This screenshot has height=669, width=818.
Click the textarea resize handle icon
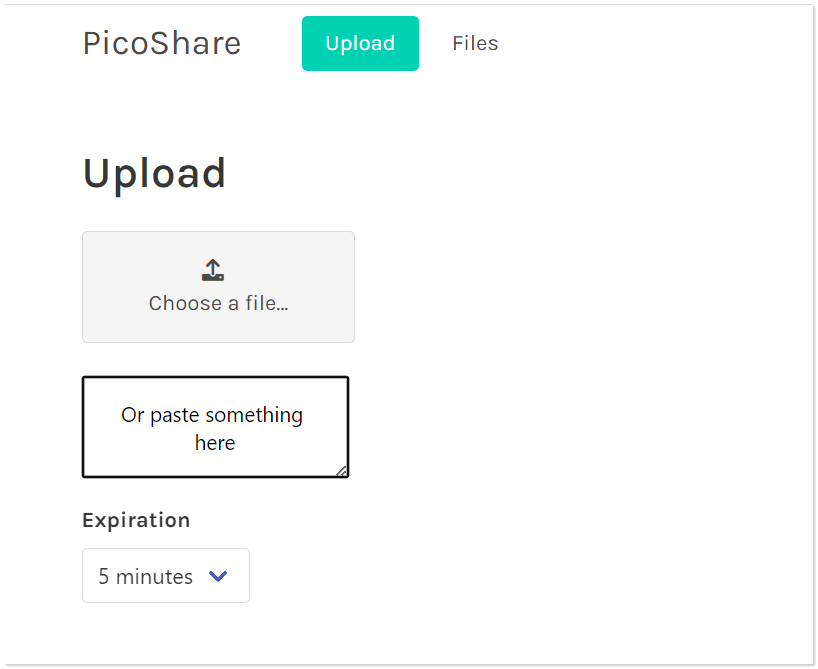point(341,470)
